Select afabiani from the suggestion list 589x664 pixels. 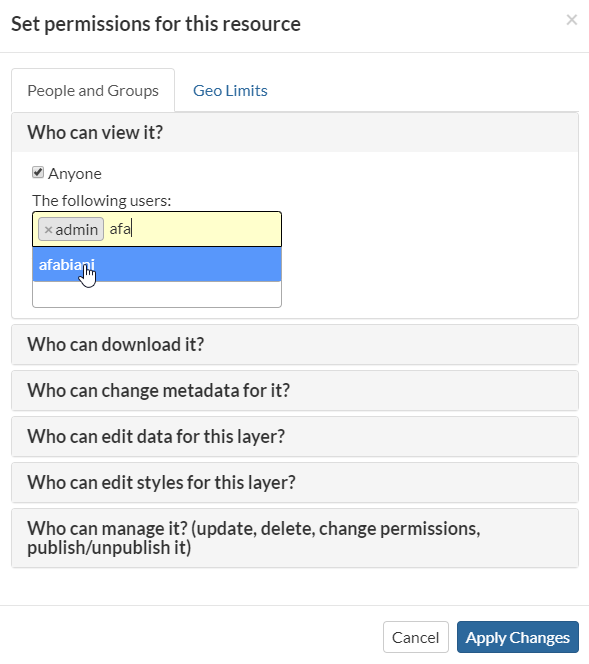click(157, 265)
